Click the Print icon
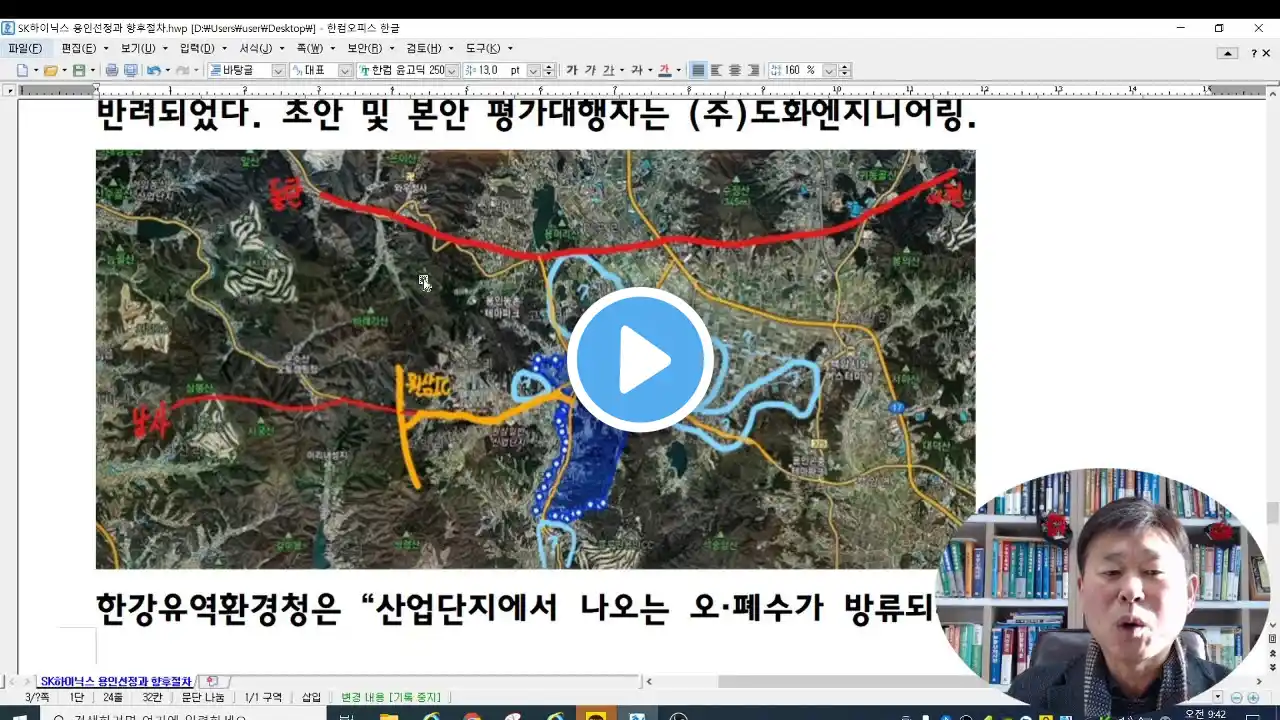This screenshot has width=1280, height=720. [112, 70]
